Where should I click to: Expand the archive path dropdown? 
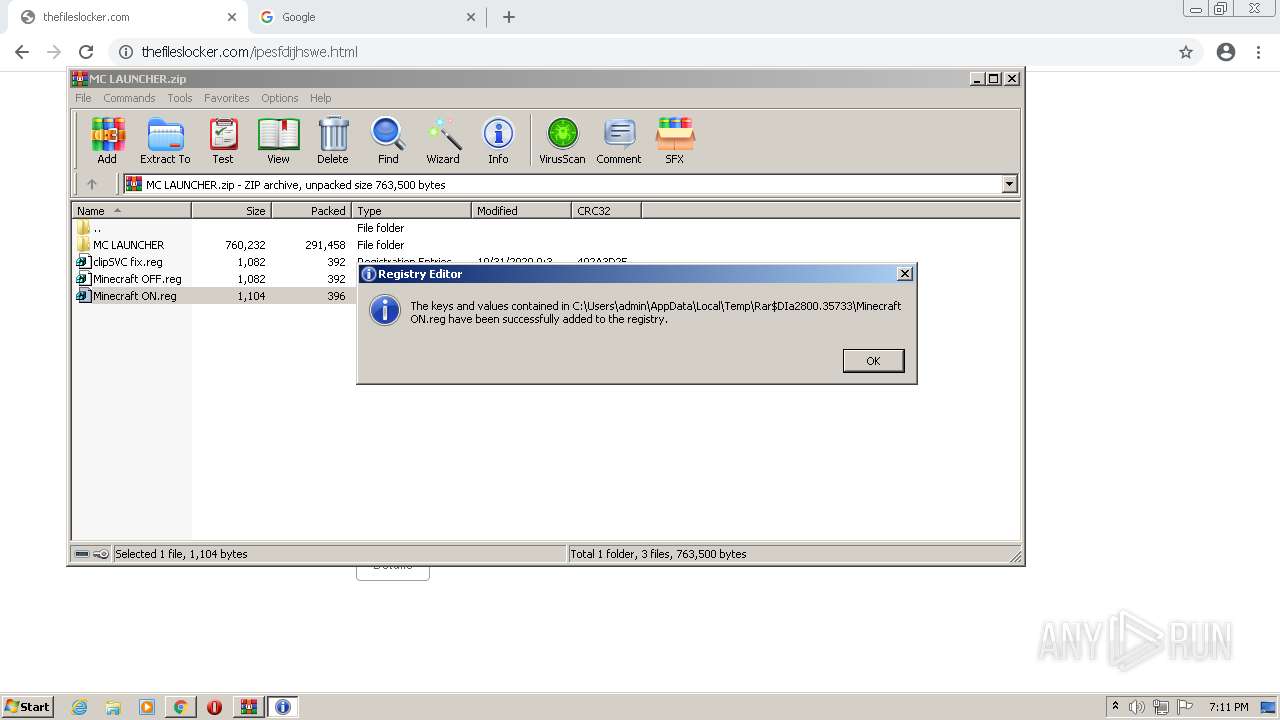coord(1009,184)
